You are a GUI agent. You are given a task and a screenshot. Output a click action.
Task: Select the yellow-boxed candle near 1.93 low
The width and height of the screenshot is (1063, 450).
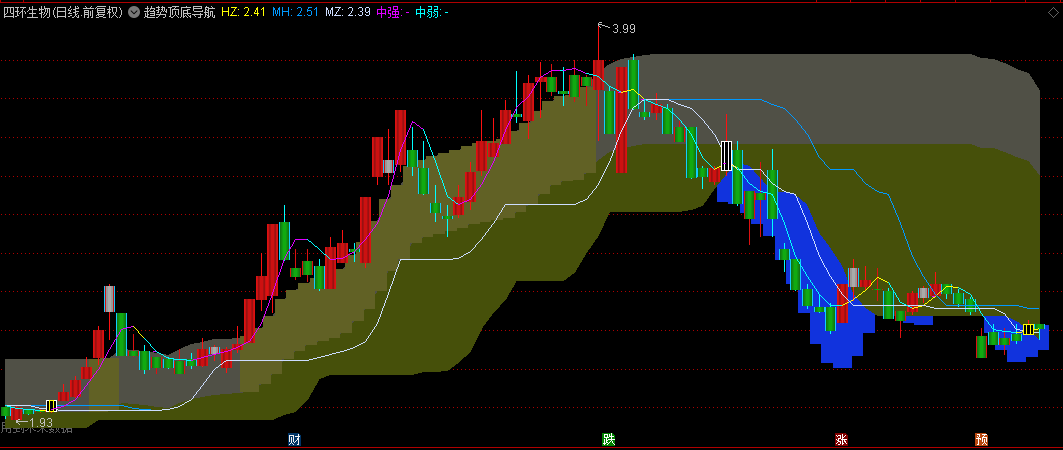52,406
